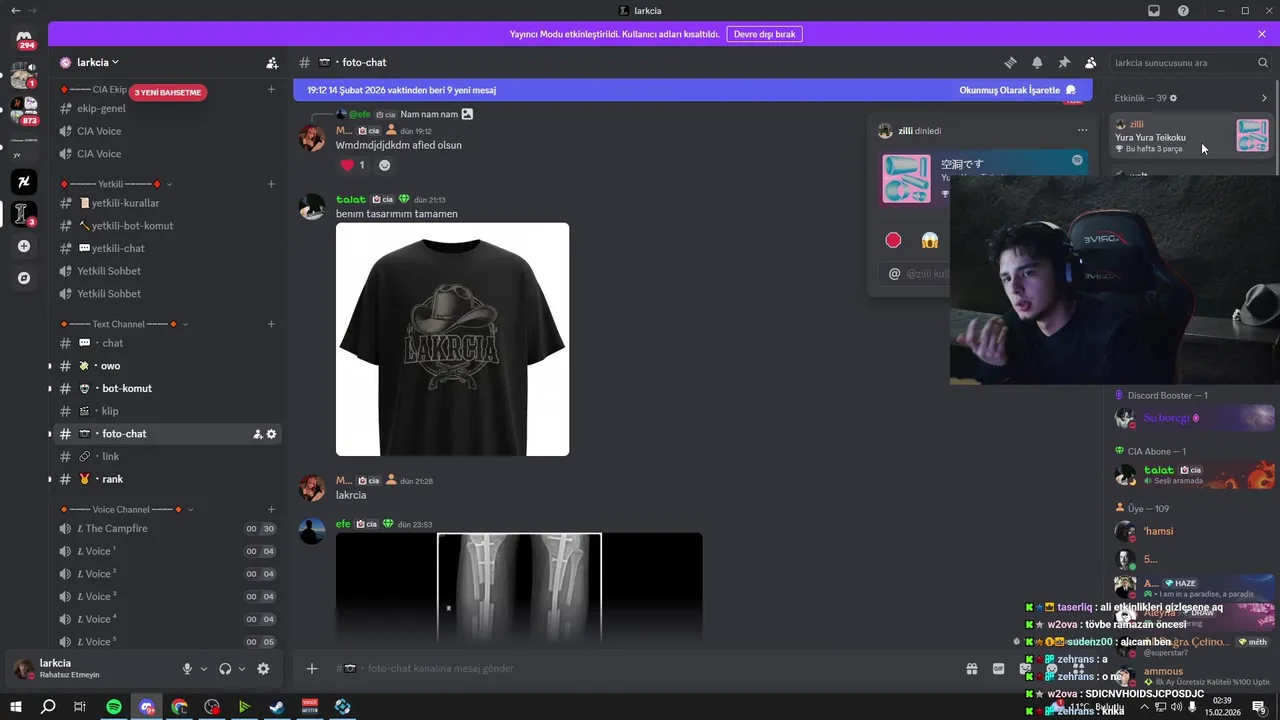Viewport: 1280px width, 720px height.
Task: Click Okunmuş Olarak İşaretle
Action: pyautogui.click(x=1017, y=90)
